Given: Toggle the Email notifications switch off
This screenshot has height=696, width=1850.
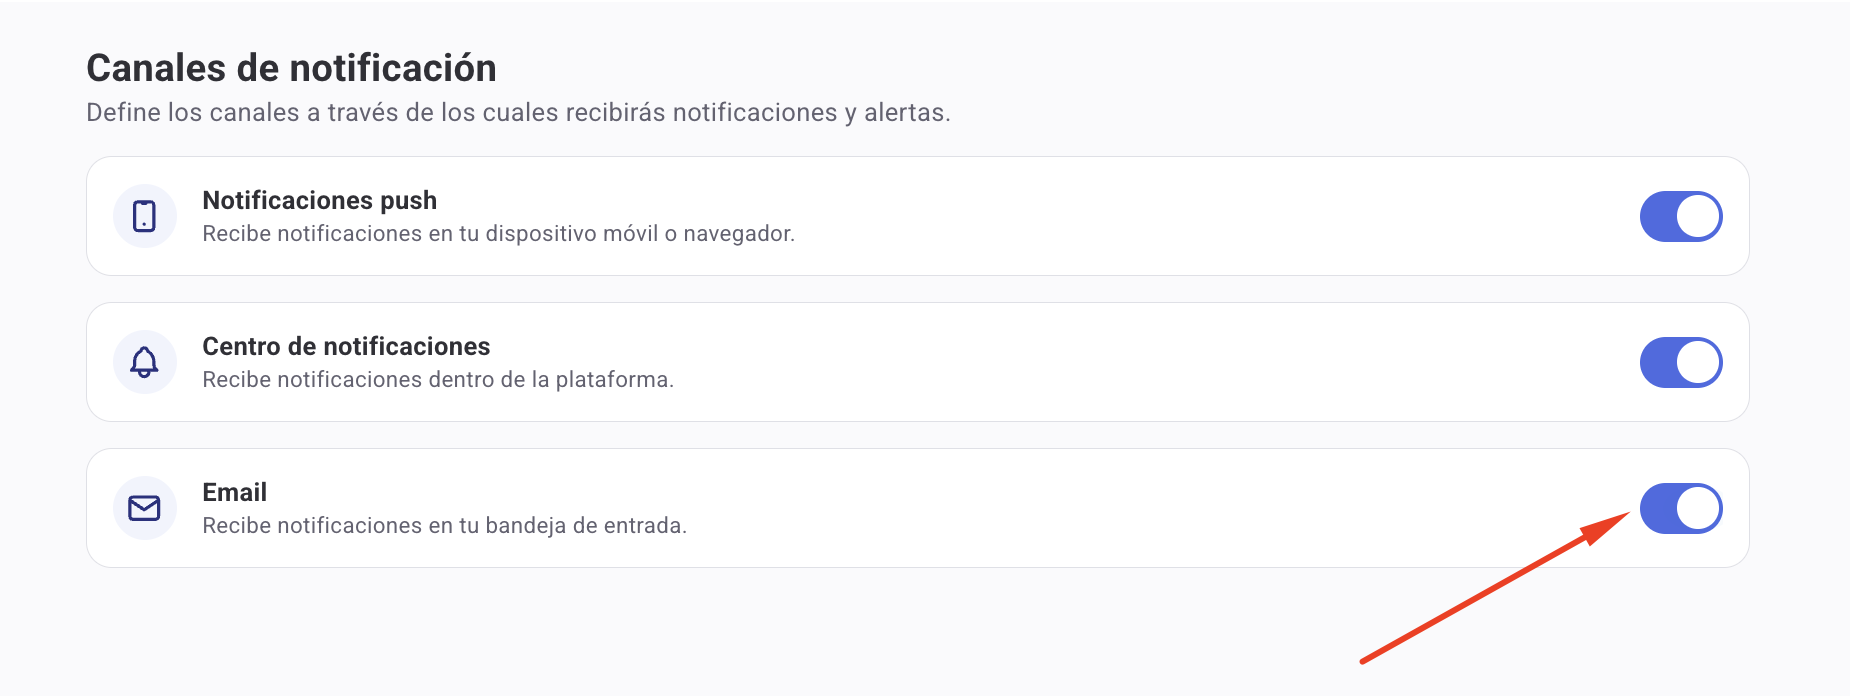Looking at the screenshot, I should coord(1681,508).
